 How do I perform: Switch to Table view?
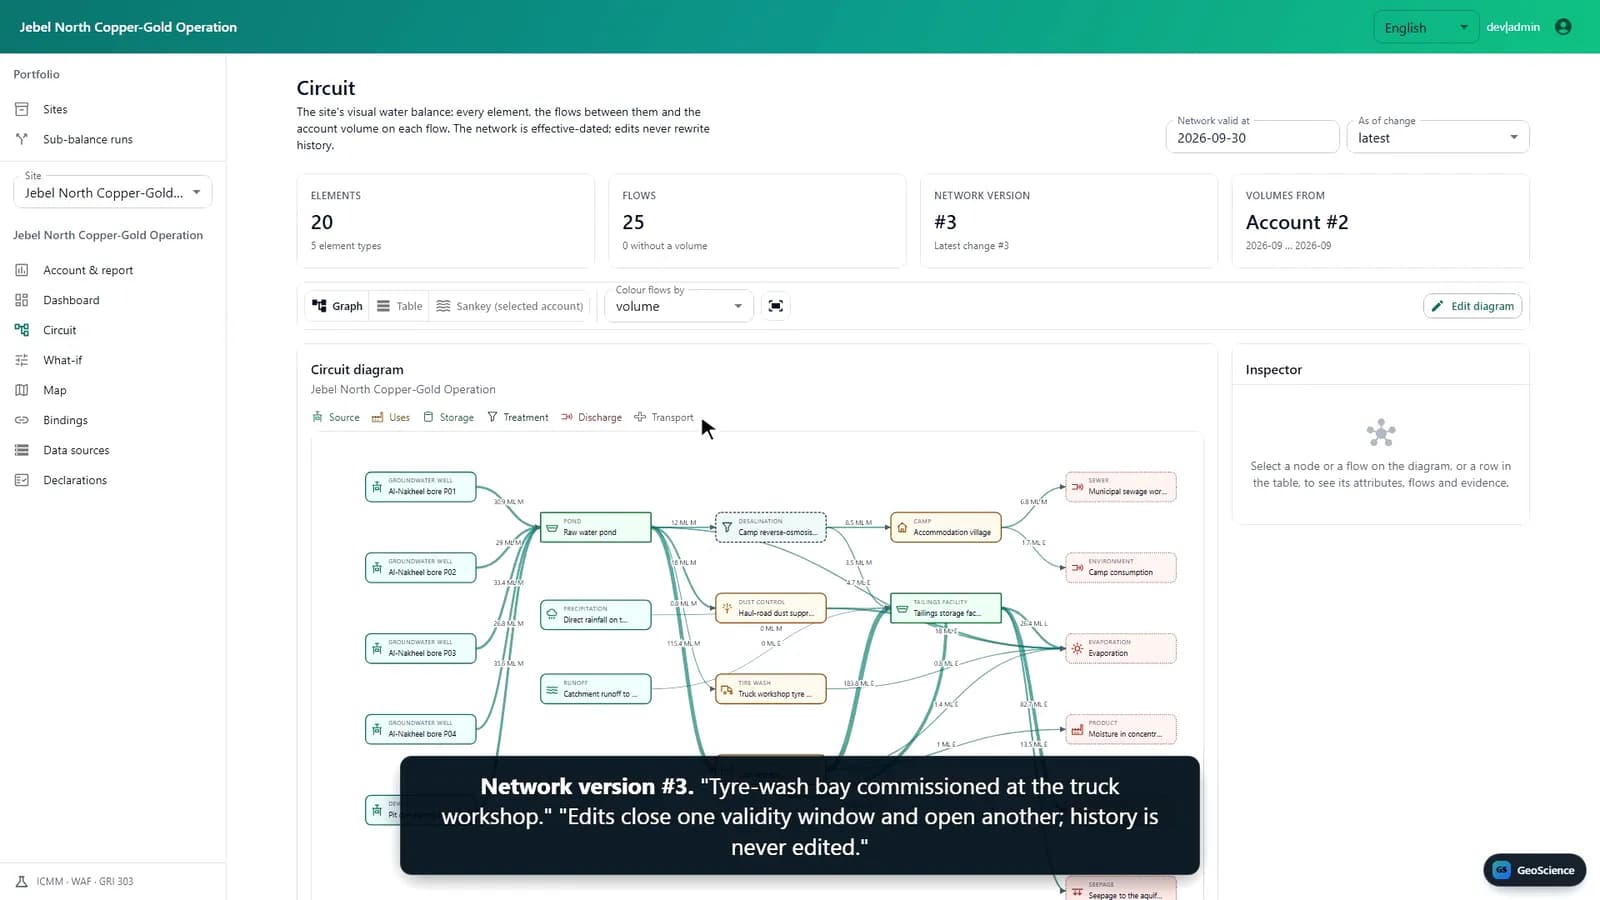tap(399, 306)
